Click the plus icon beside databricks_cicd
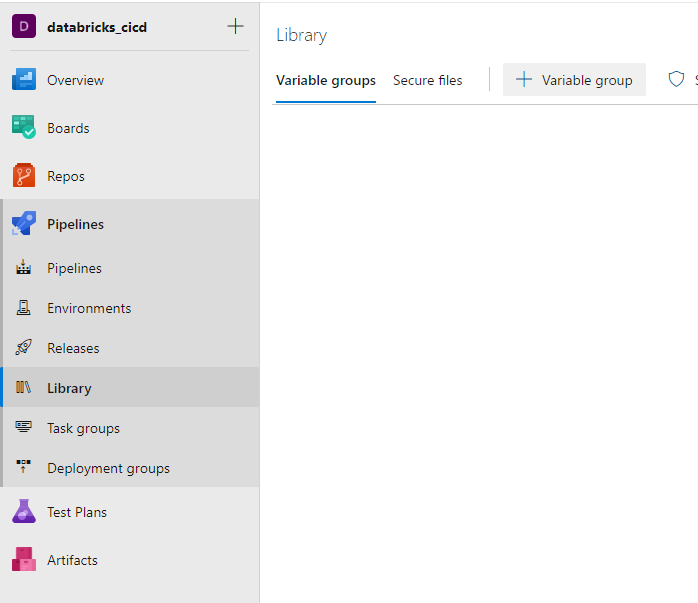 [235, 26]
